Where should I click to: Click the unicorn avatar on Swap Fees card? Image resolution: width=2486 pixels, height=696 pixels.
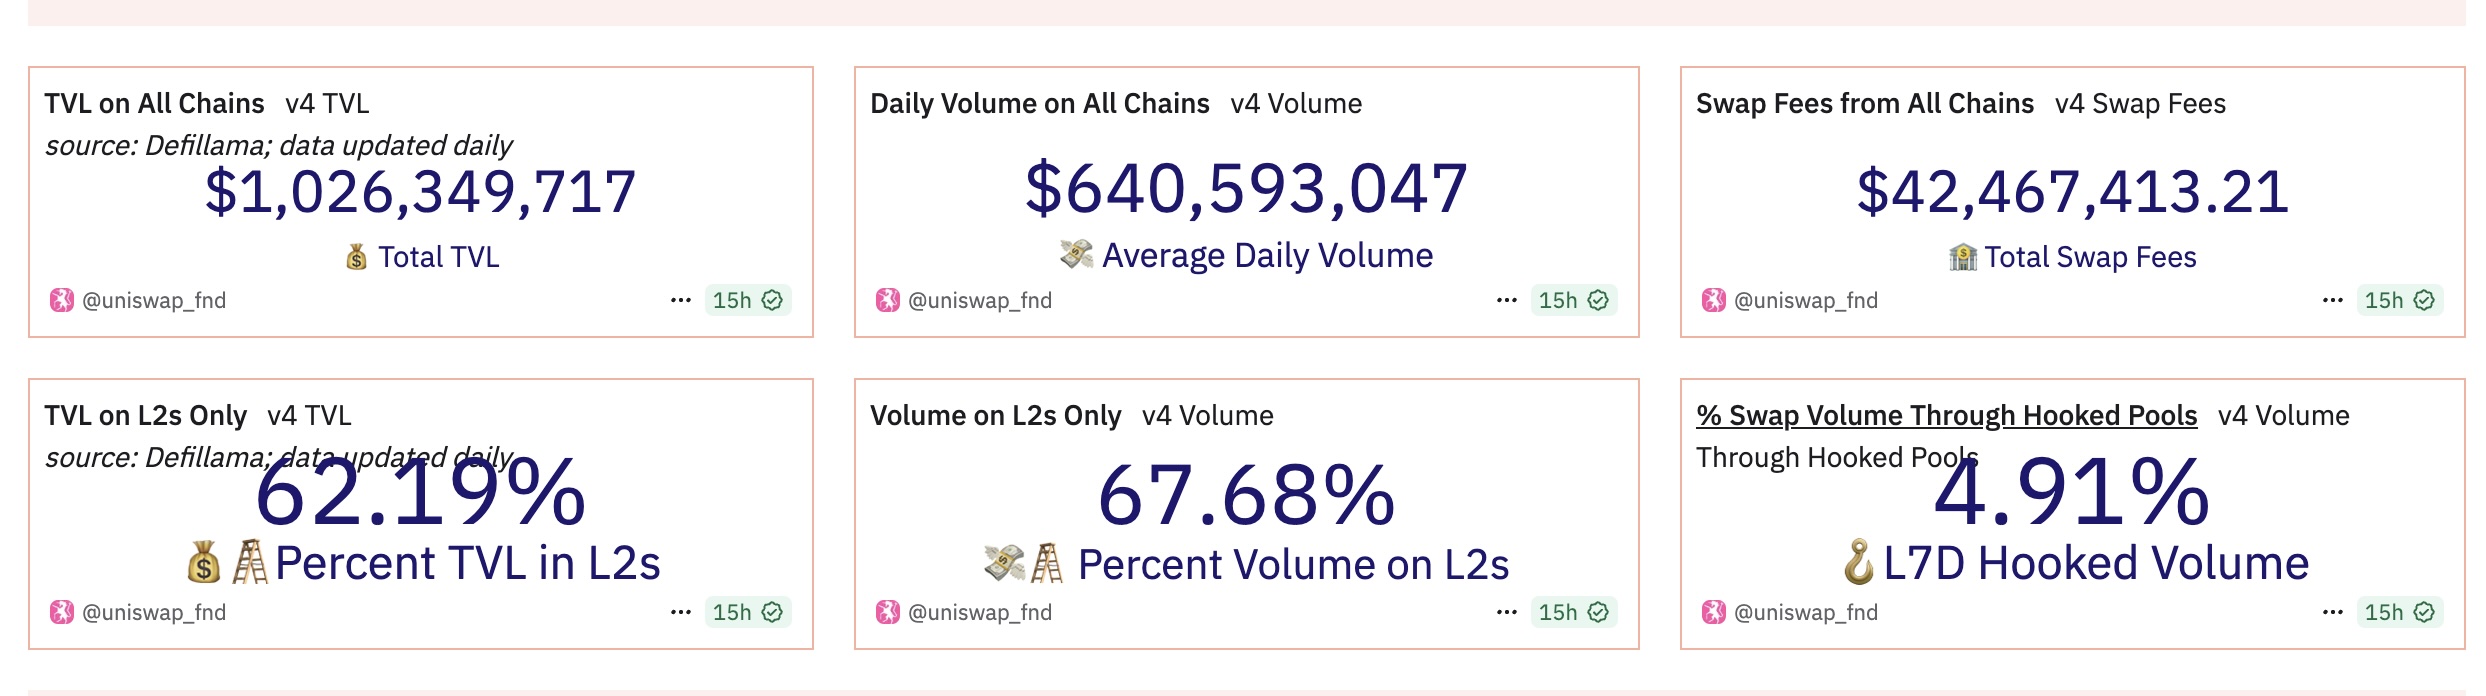pyautogui.click(x=1714, y=300)
